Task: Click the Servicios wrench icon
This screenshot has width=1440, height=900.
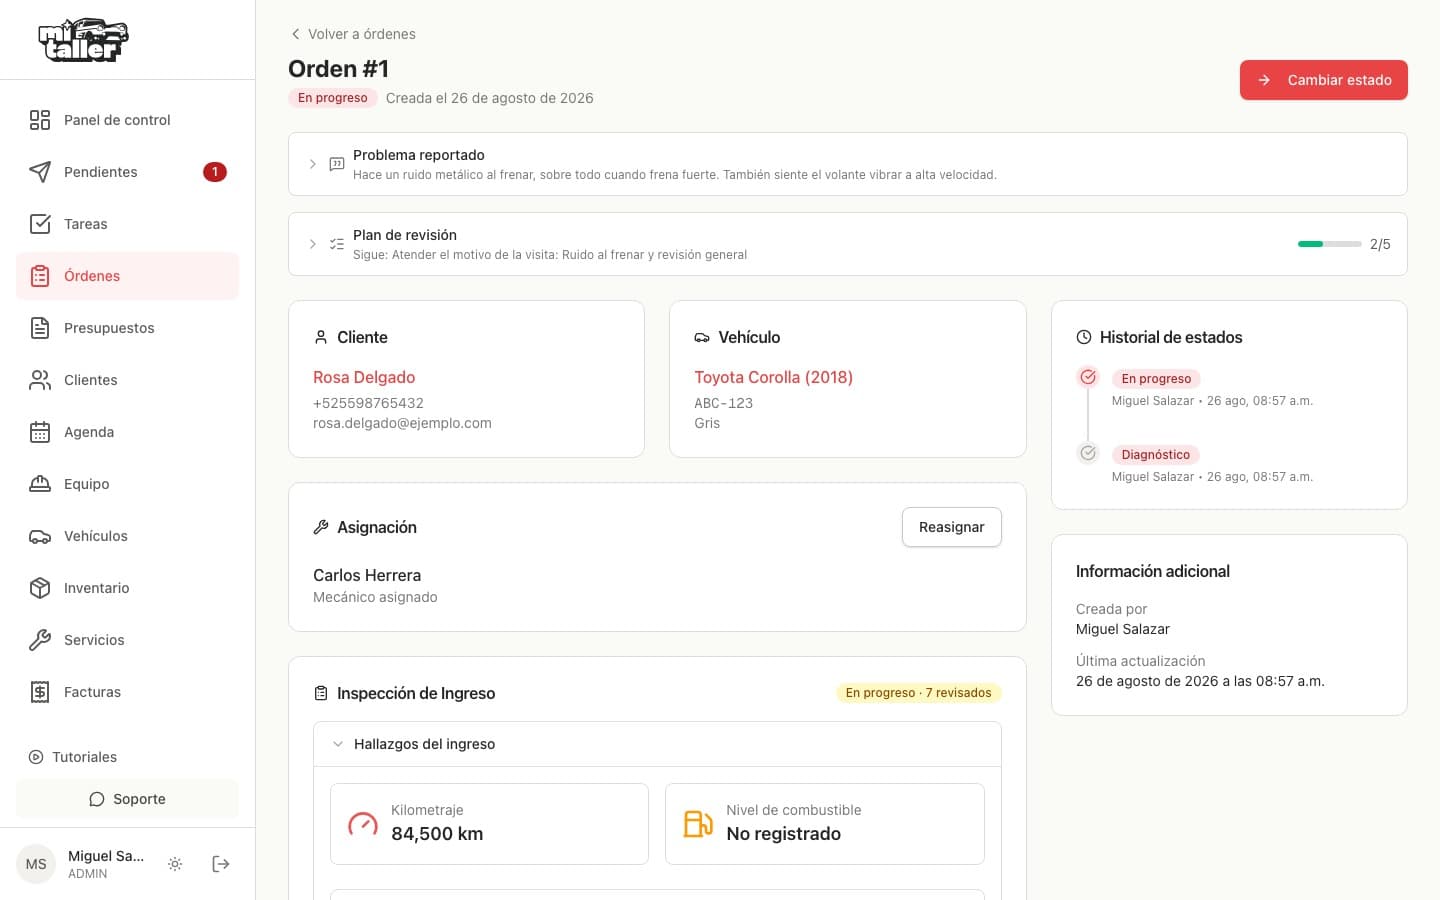Action: click(x=40, y=640)
